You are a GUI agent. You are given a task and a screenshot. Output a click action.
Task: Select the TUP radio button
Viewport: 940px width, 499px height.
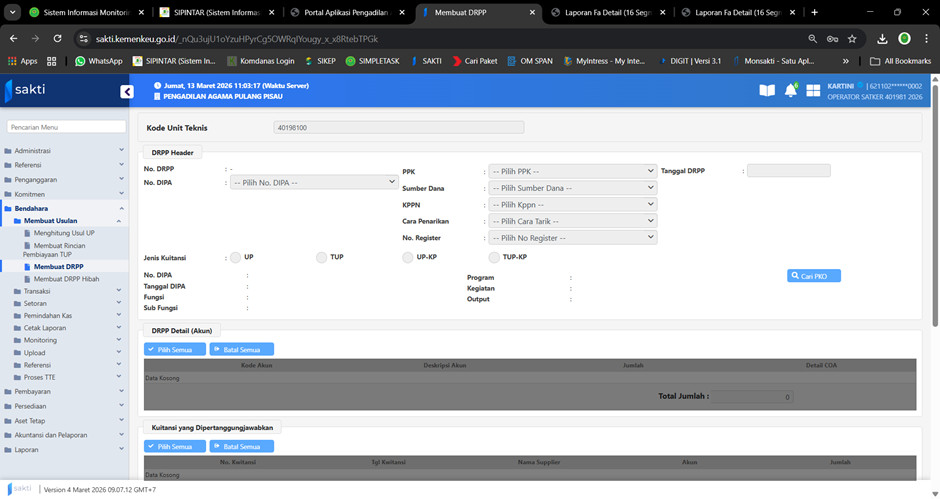click(322, 257)
